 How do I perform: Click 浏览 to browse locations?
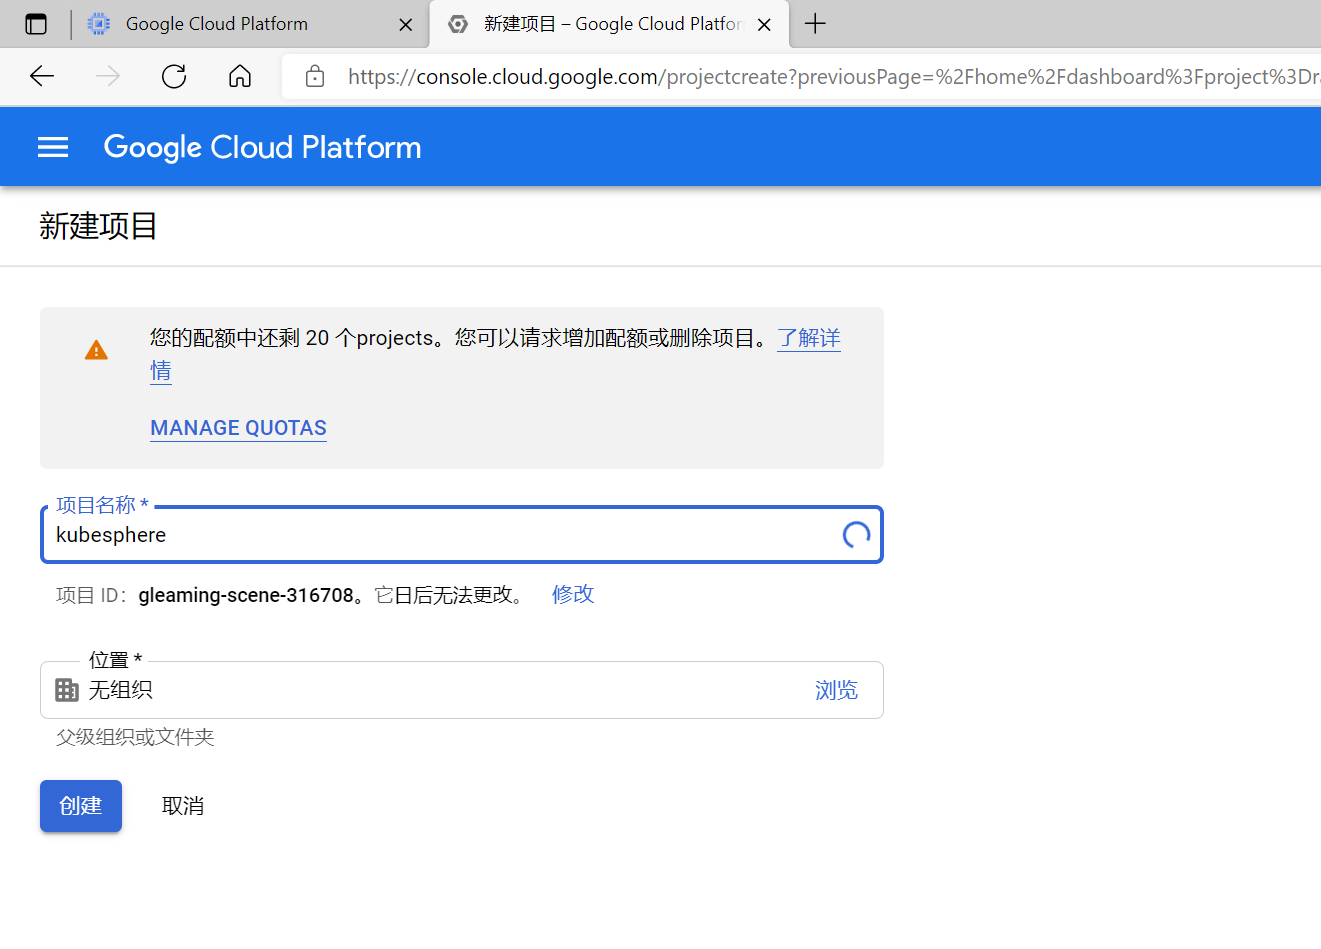pos(836,690)
